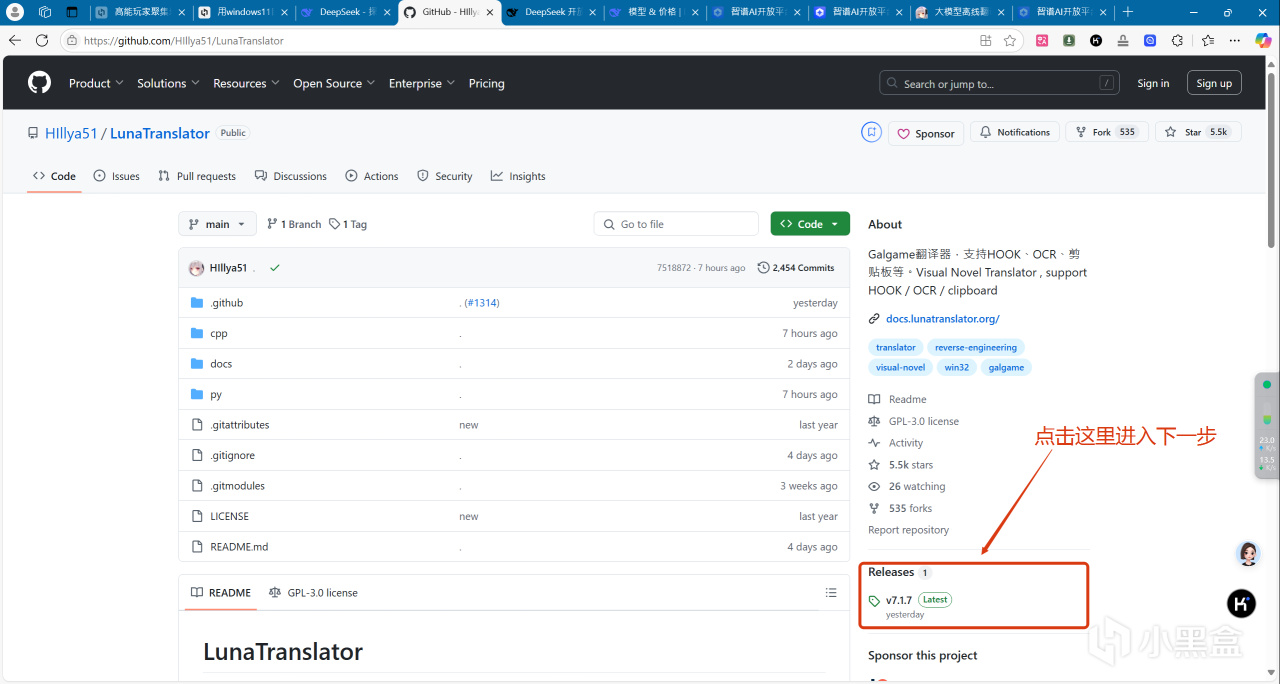The width and height of the screenshot is (1280, 684).
Task: Open the Edge profile icon
Action: 15,12
